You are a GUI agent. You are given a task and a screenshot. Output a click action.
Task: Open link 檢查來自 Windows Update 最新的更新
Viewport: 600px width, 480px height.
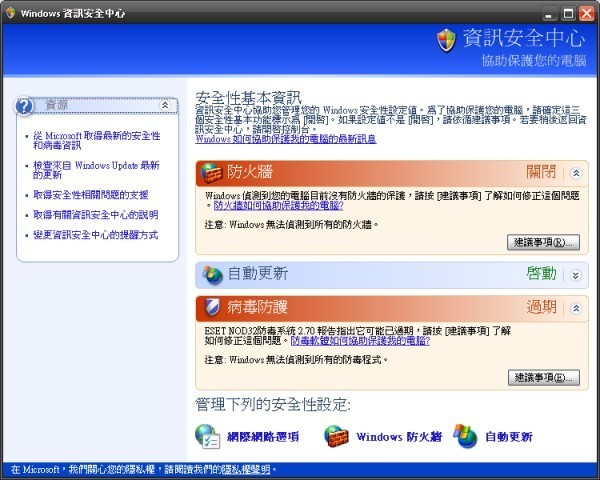pos(96,170)
